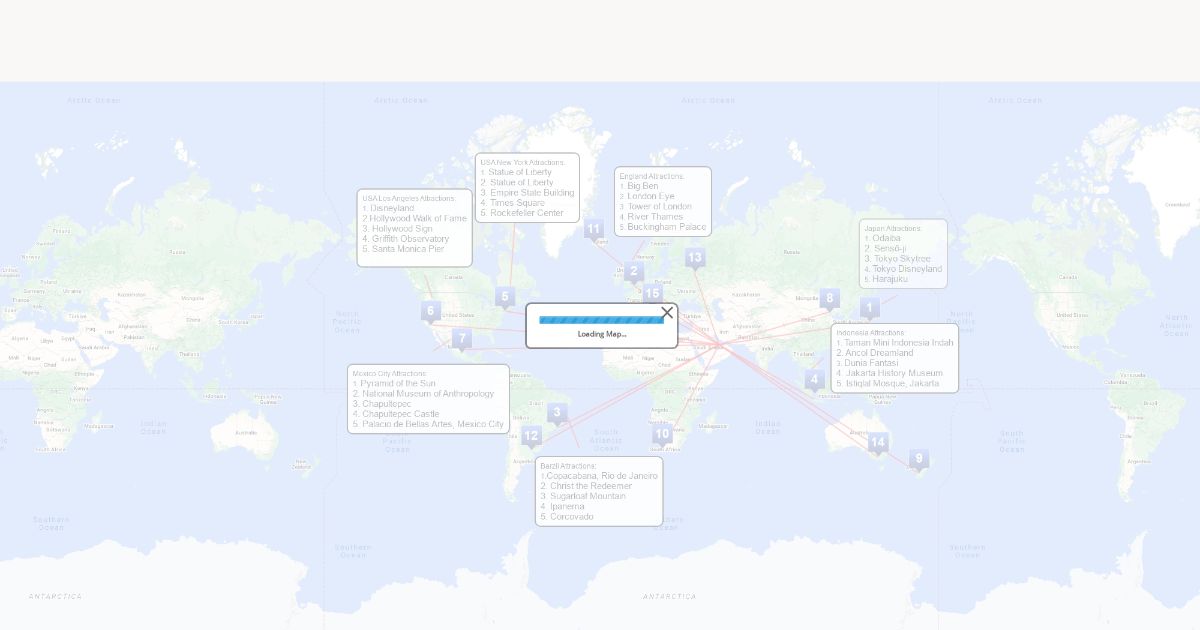
Task: Close the Loading Map dialog
Action: pos(667,313)
